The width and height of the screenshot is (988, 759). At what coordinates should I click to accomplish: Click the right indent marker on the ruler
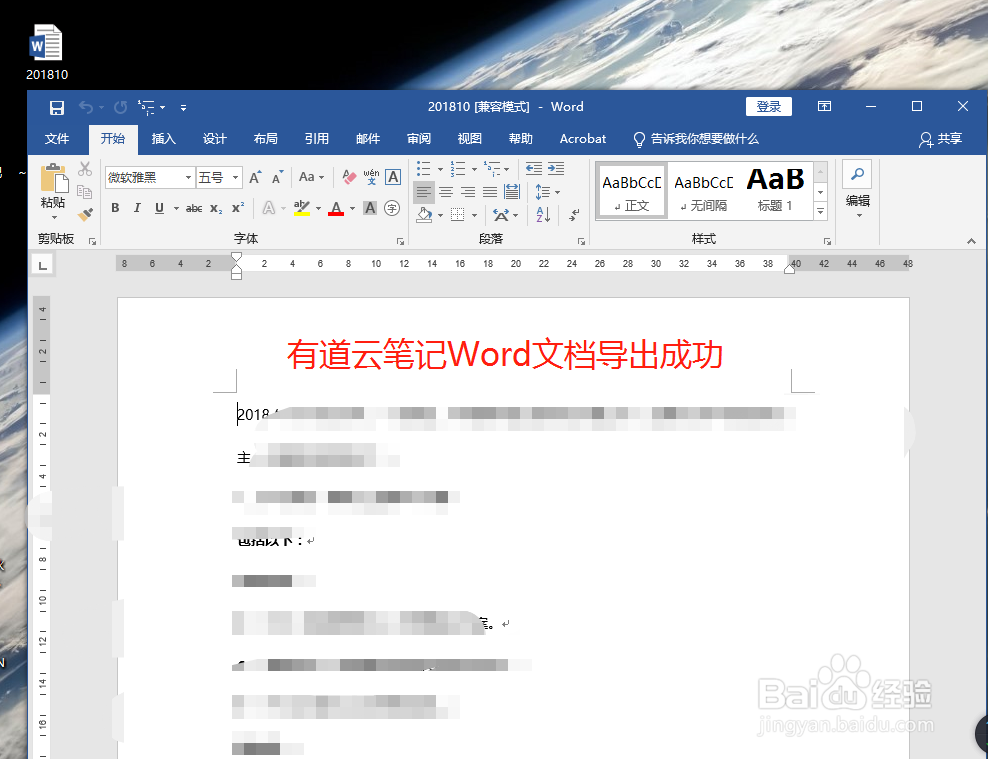coord(789,269)
